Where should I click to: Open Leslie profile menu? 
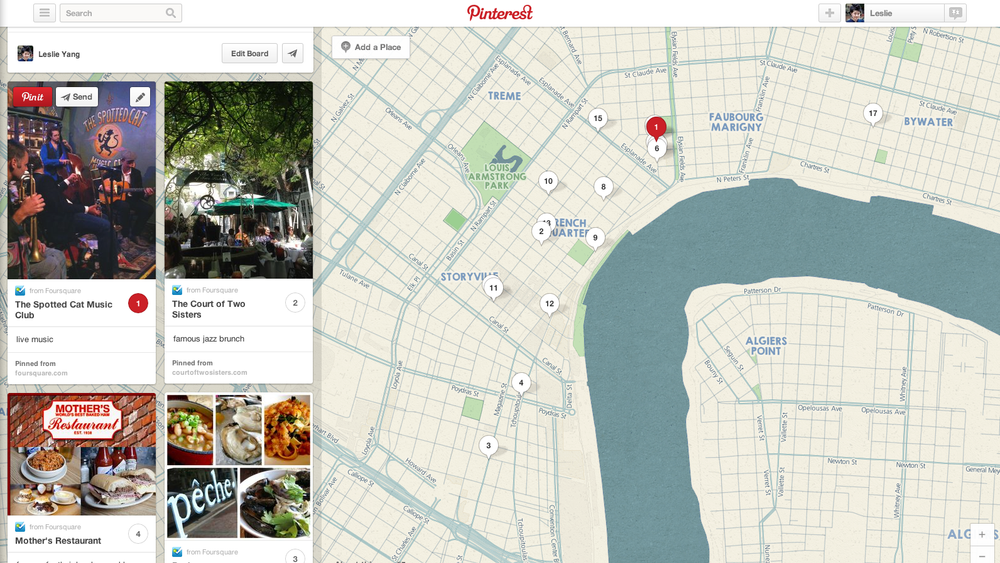(x=894, y=13)
